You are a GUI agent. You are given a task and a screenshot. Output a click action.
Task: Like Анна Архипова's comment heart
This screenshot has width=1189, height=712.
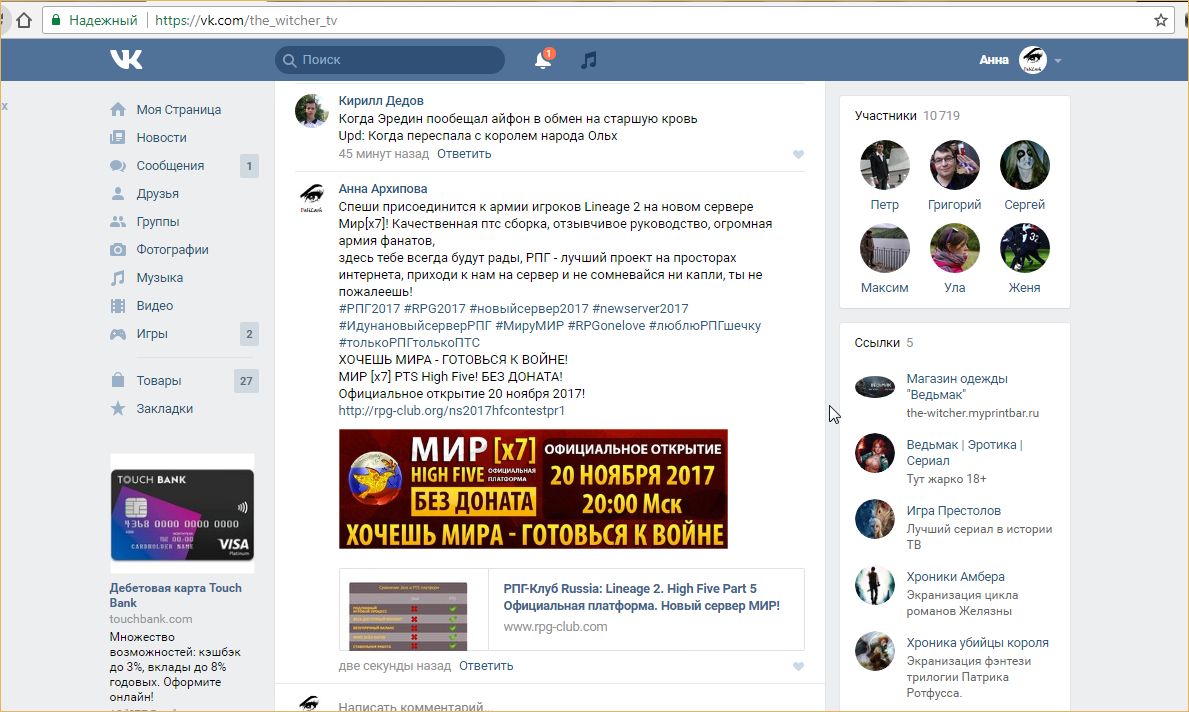[798, 667]
